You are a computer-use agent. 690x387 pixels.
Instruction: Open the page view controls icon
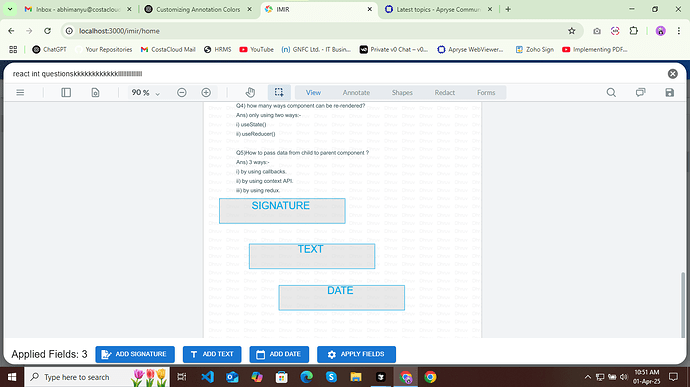(x=95, y=92)
